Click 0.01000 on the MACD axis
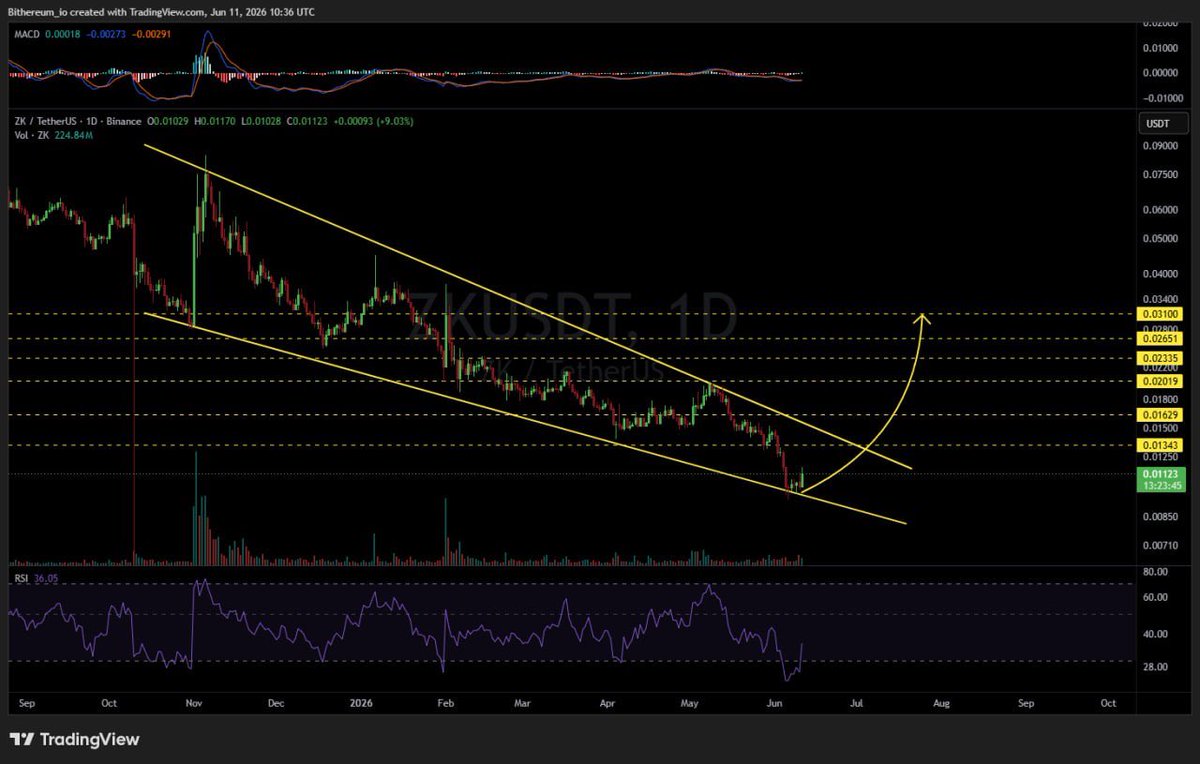 [1160, 47]
